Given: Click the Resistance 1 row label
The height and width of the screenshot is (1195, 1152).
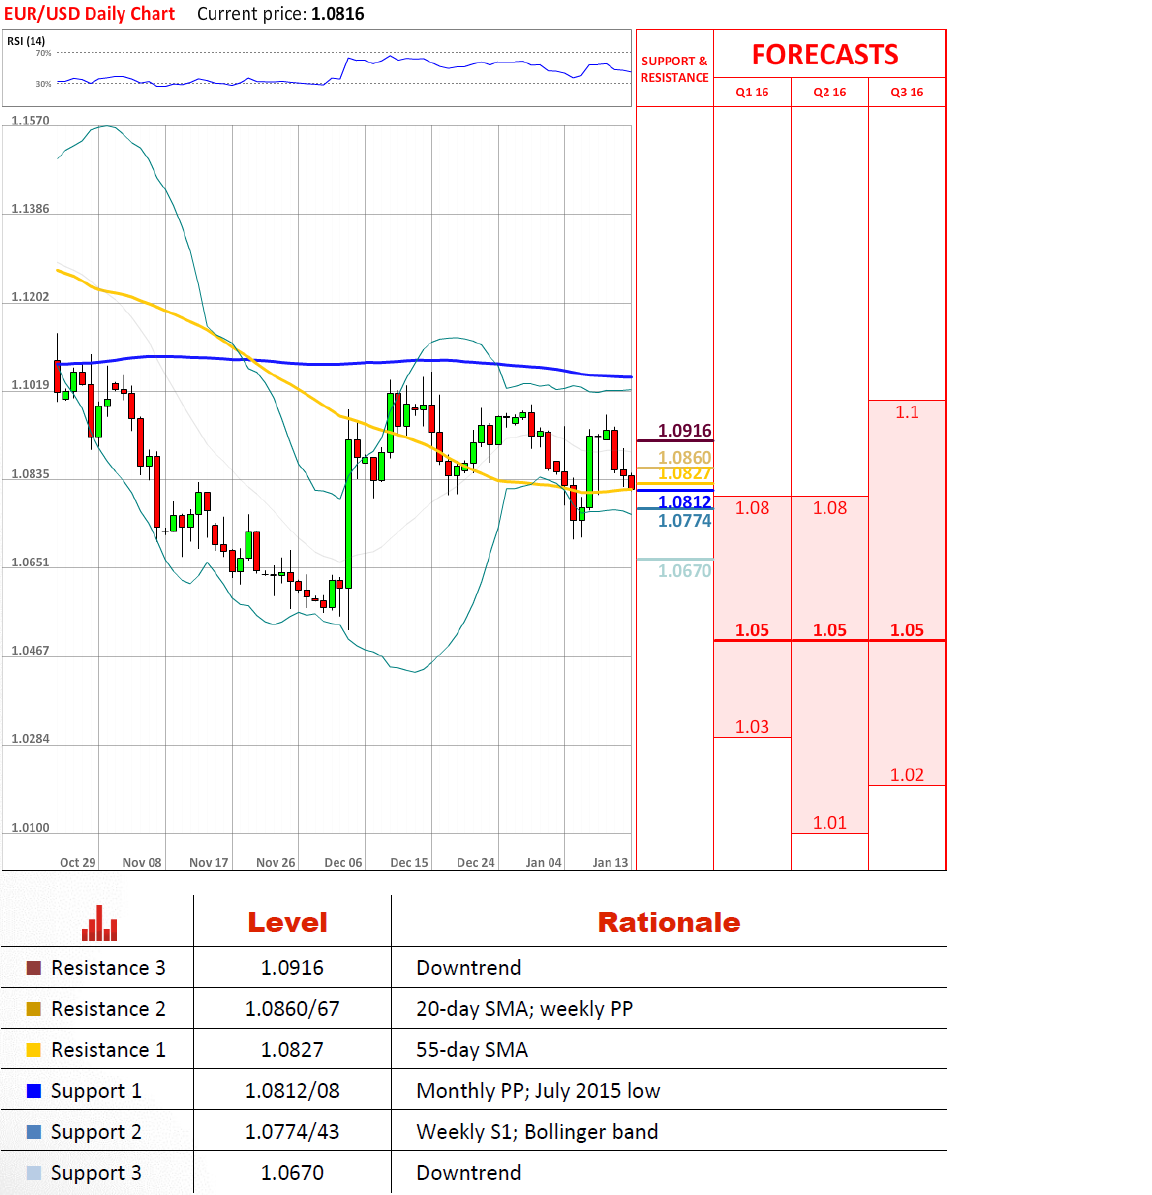Looking at the screenshot, I should pos(108,1050).
